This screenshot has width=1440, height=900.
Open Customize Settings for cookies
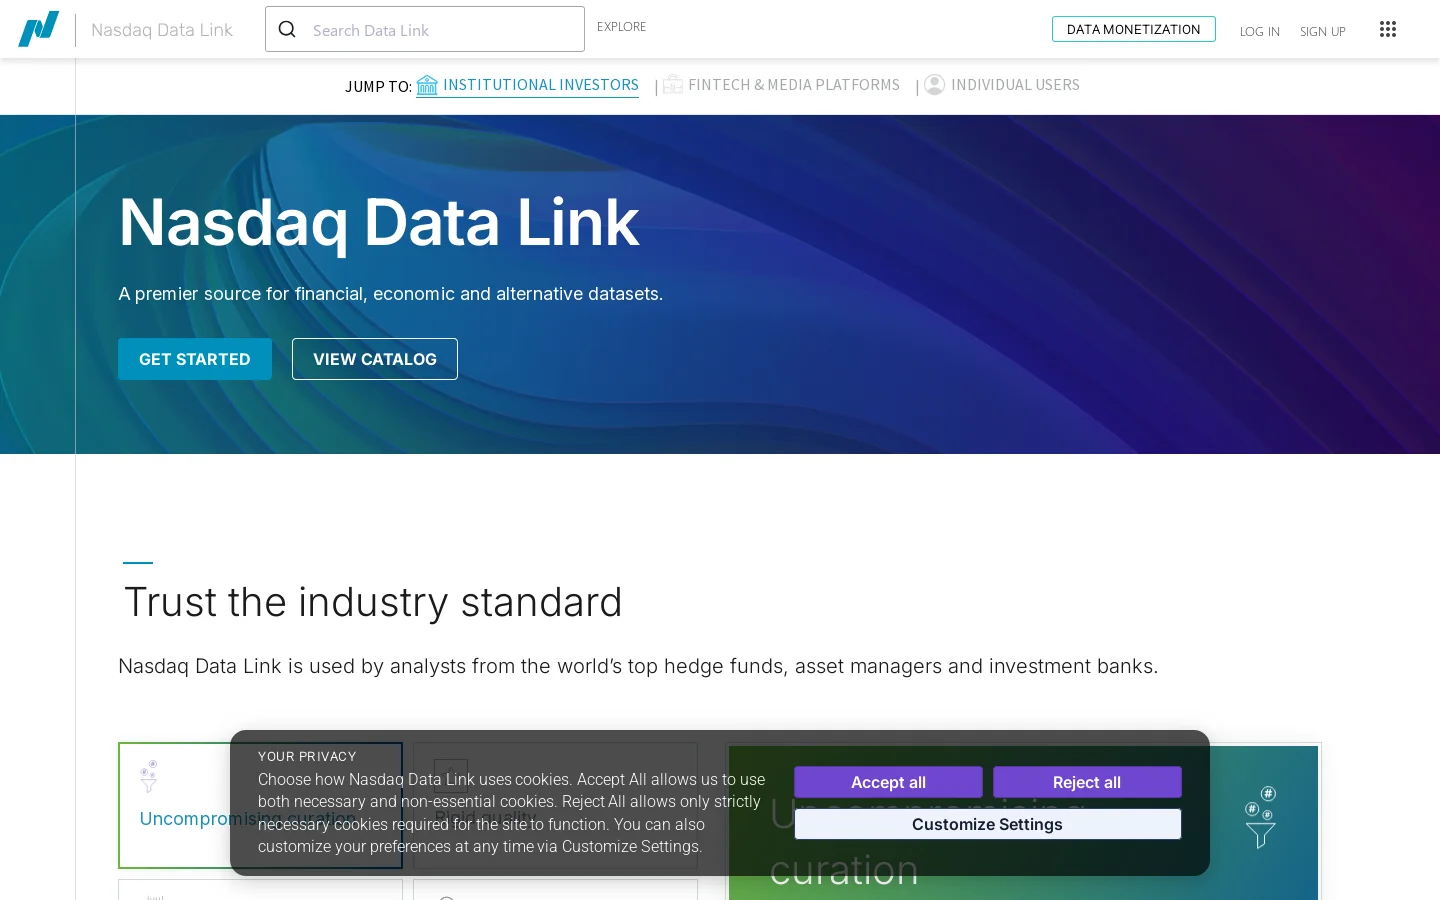click(987, 824)
